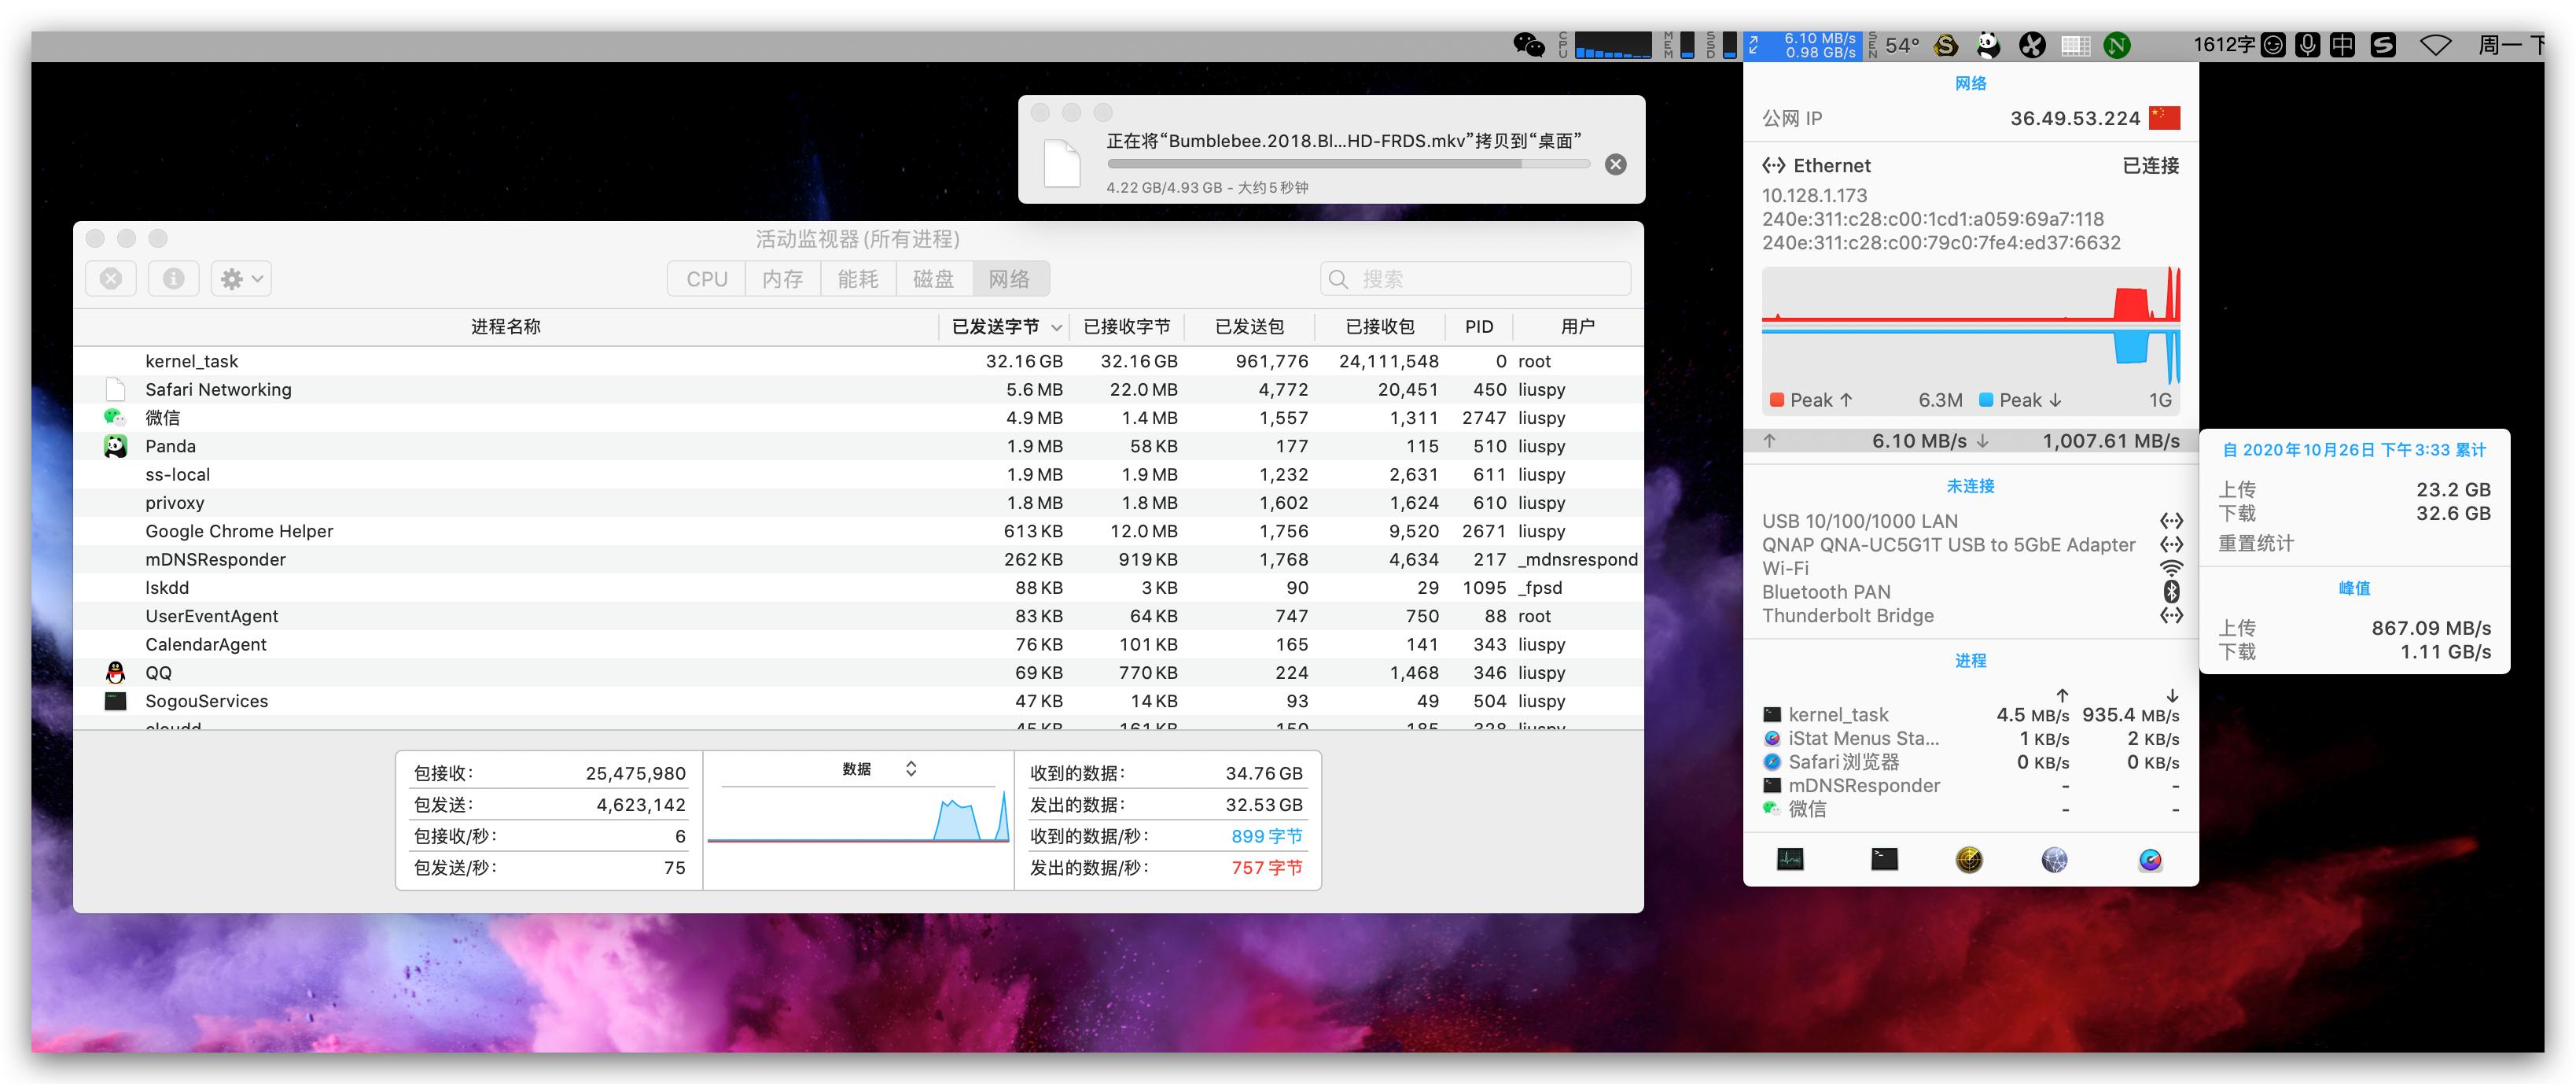Open the Panda menu bar icon

[x=1988, y=45]
